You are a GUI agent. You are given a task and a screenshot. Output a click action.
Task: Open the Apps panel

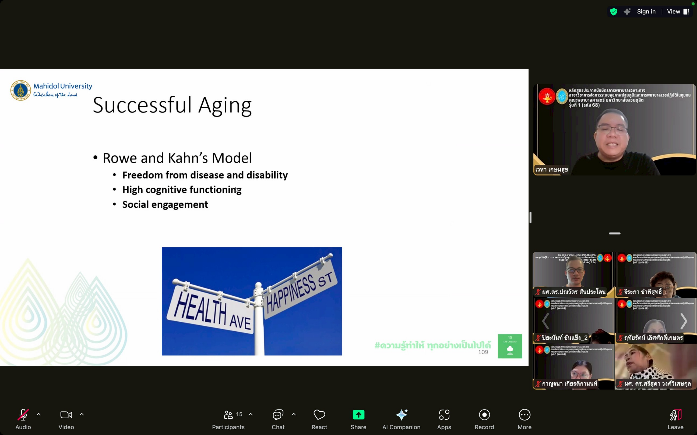[444, 417]
